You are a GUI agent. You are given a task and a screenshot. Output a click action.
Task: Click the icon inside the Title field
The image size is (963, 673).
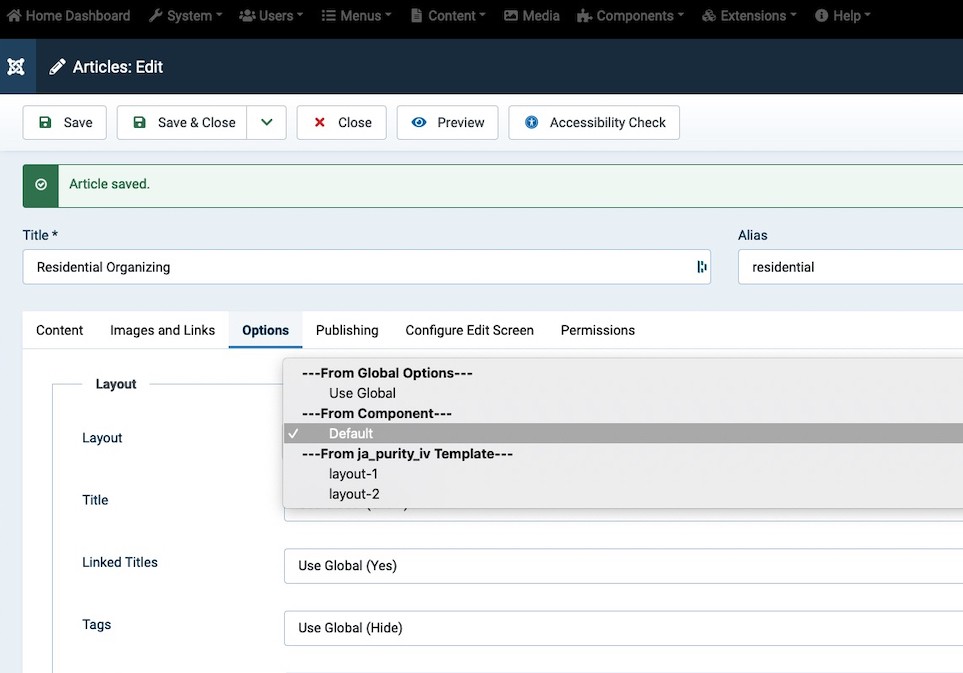pos(701,267)
